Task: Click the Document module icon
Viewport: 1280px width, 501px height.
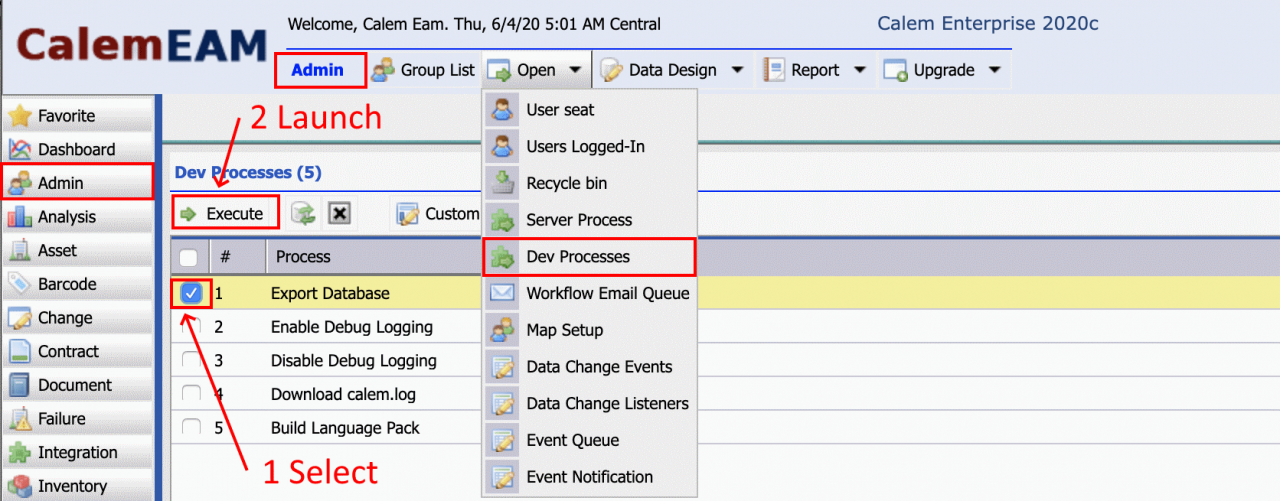Action: click(20, 385)
